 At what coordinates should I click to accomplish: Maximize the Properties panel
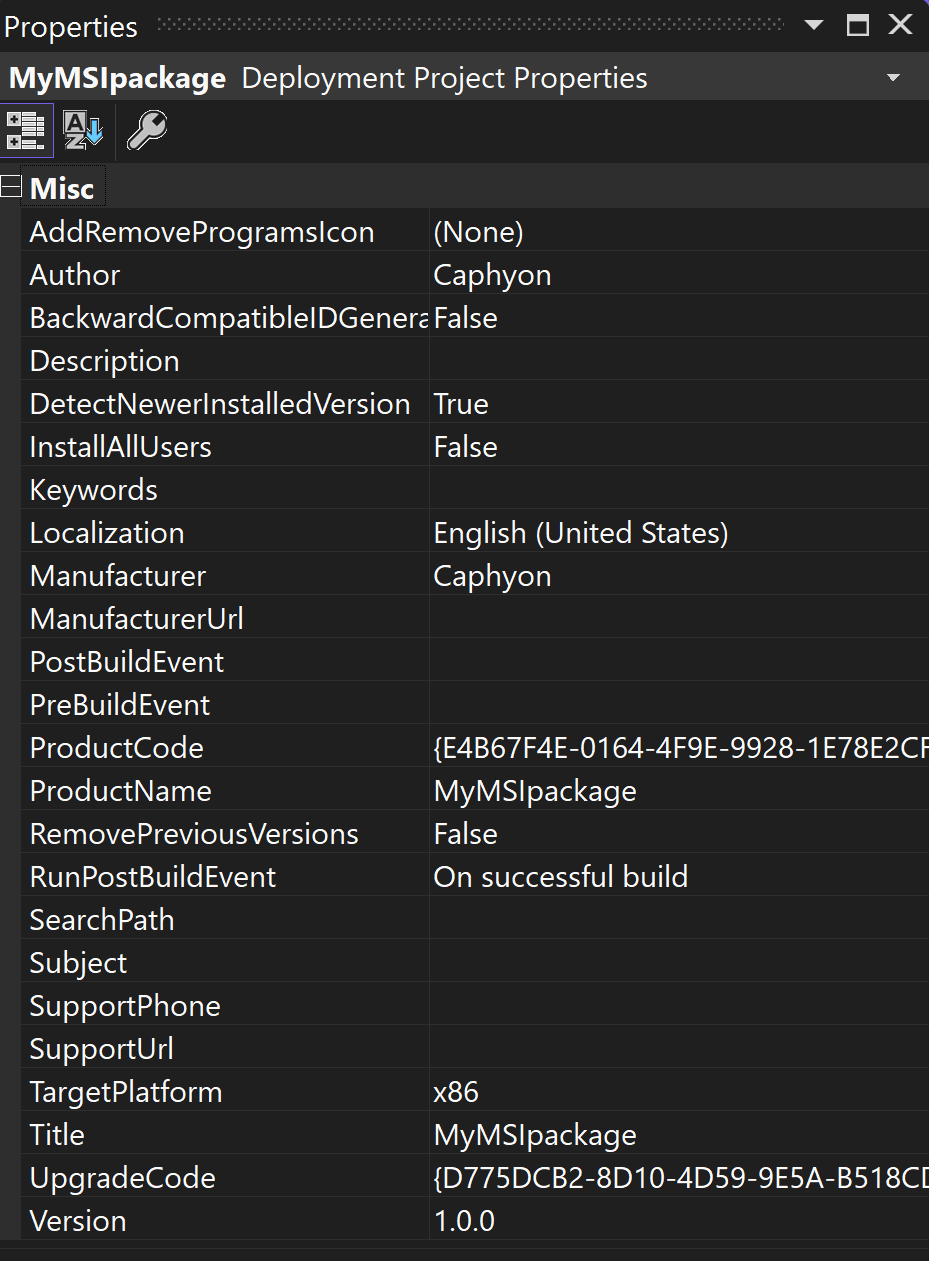858,25
